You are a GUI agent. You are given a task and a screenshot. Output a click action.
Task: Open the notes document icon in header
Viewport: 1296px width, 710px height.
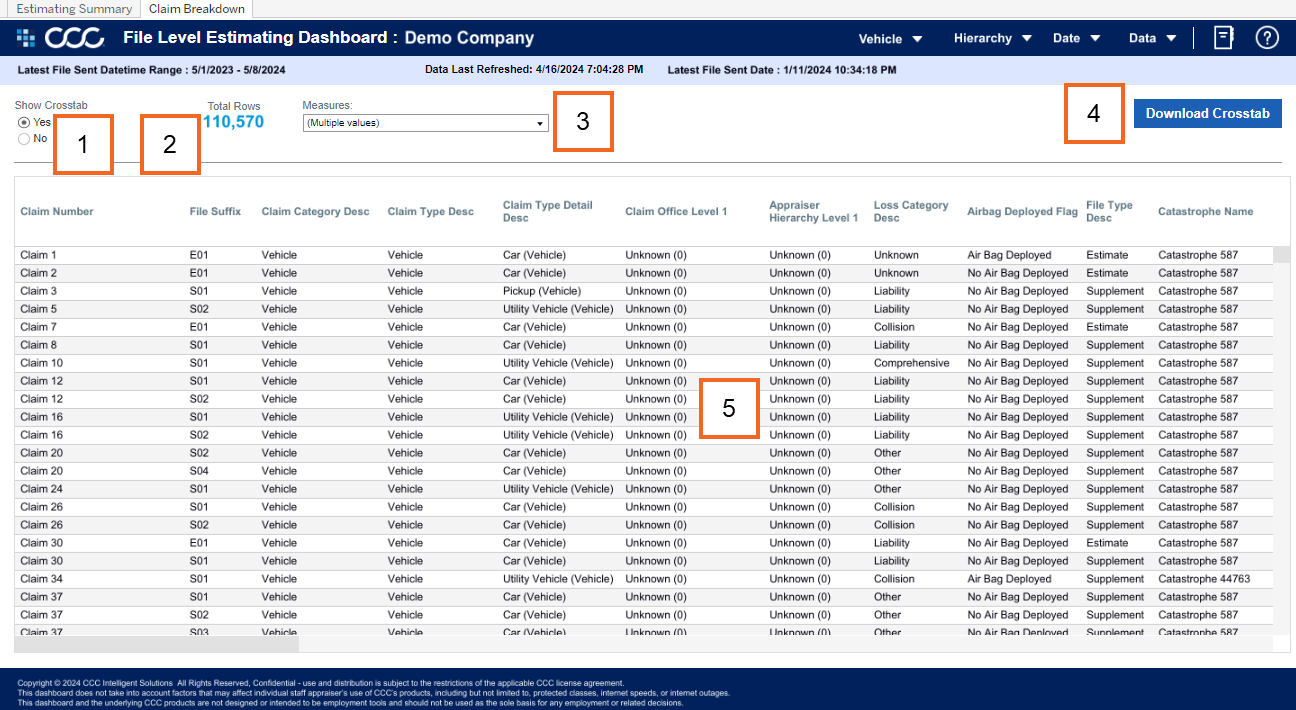coord(1223,38)
